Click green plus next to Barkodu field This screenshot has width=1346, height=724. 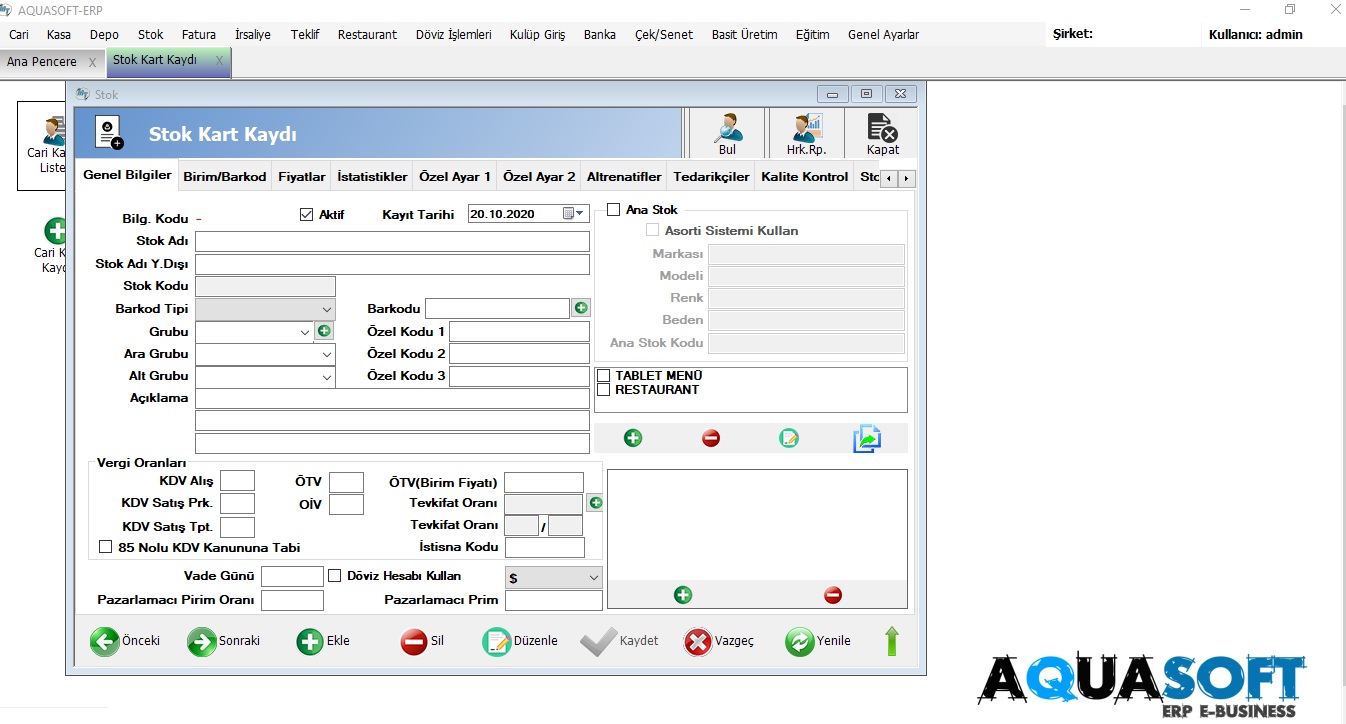[581, 308]
